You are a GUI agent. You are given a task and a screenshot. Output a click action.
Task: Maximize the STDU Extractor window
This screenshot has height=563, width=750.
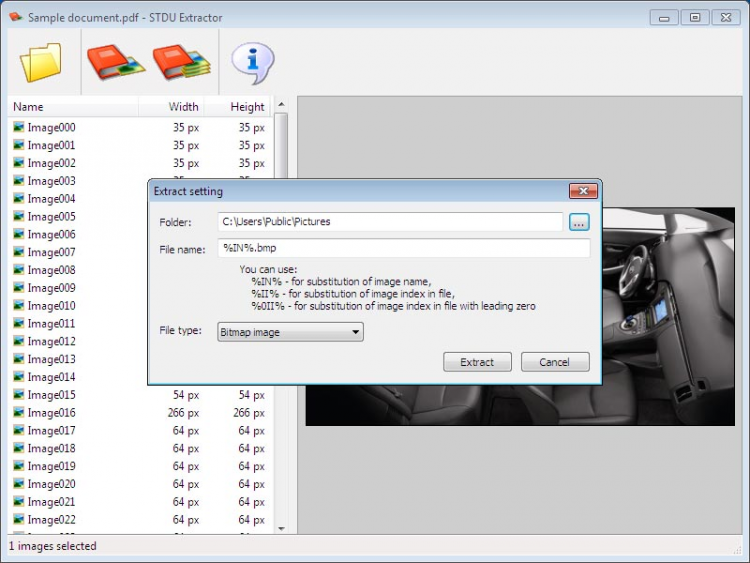695,18
